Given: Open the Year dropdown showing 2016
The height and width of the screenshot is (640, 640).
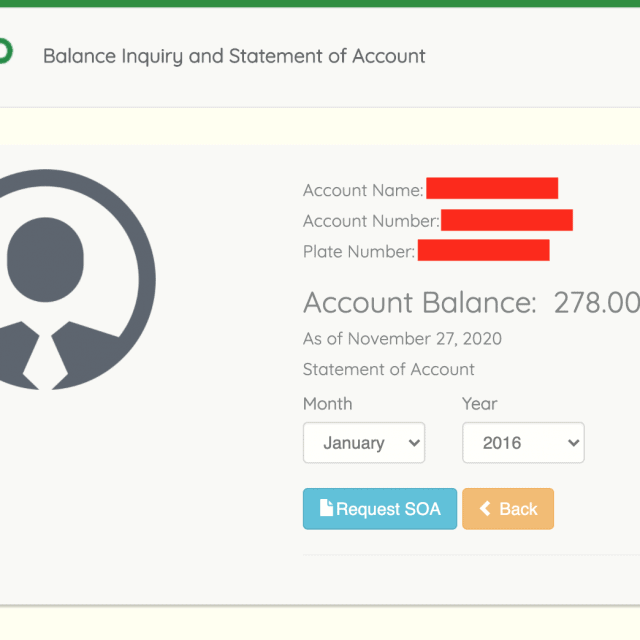Looking at the screenshot, I should 522,443.
